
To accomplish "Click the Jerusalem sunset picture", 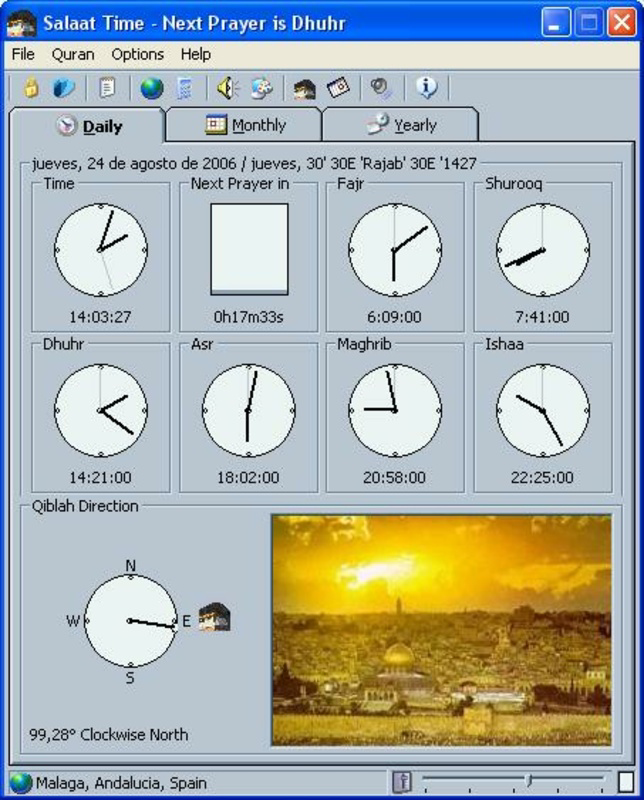I will pos(441,631).
